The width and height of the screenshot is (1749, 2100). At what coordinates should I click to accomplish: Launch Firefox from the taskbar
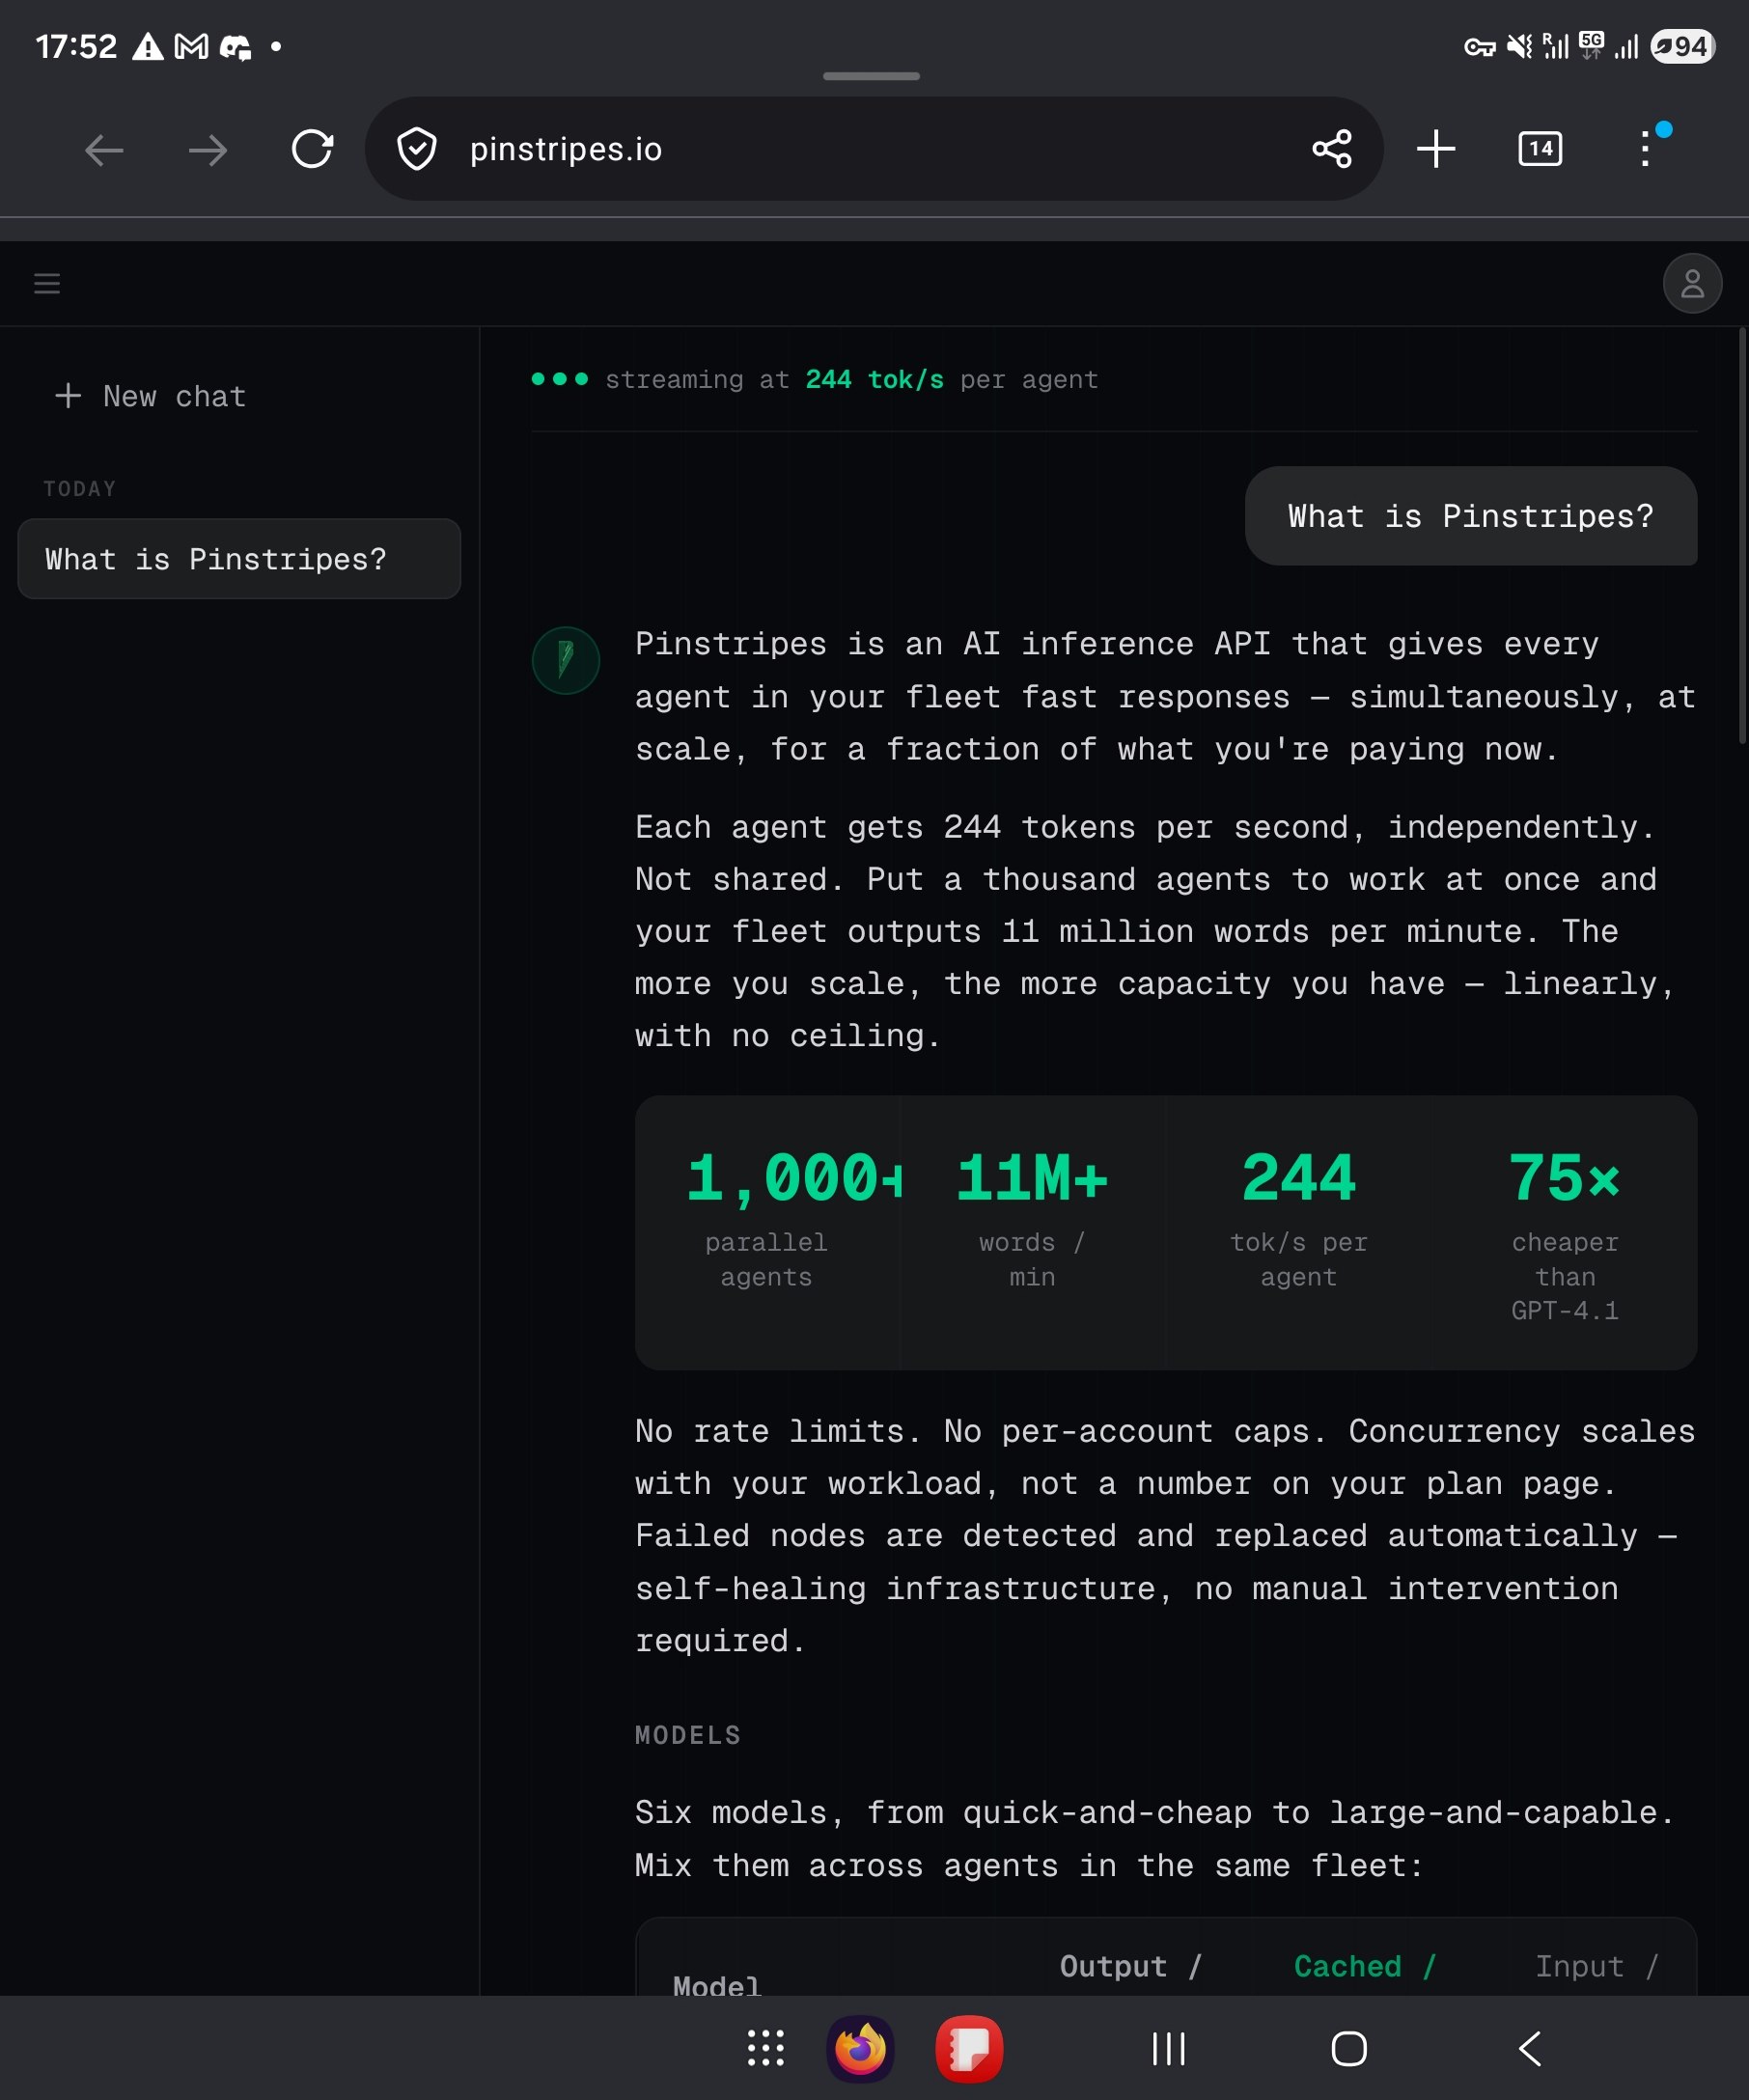[x=860, y=2048]
